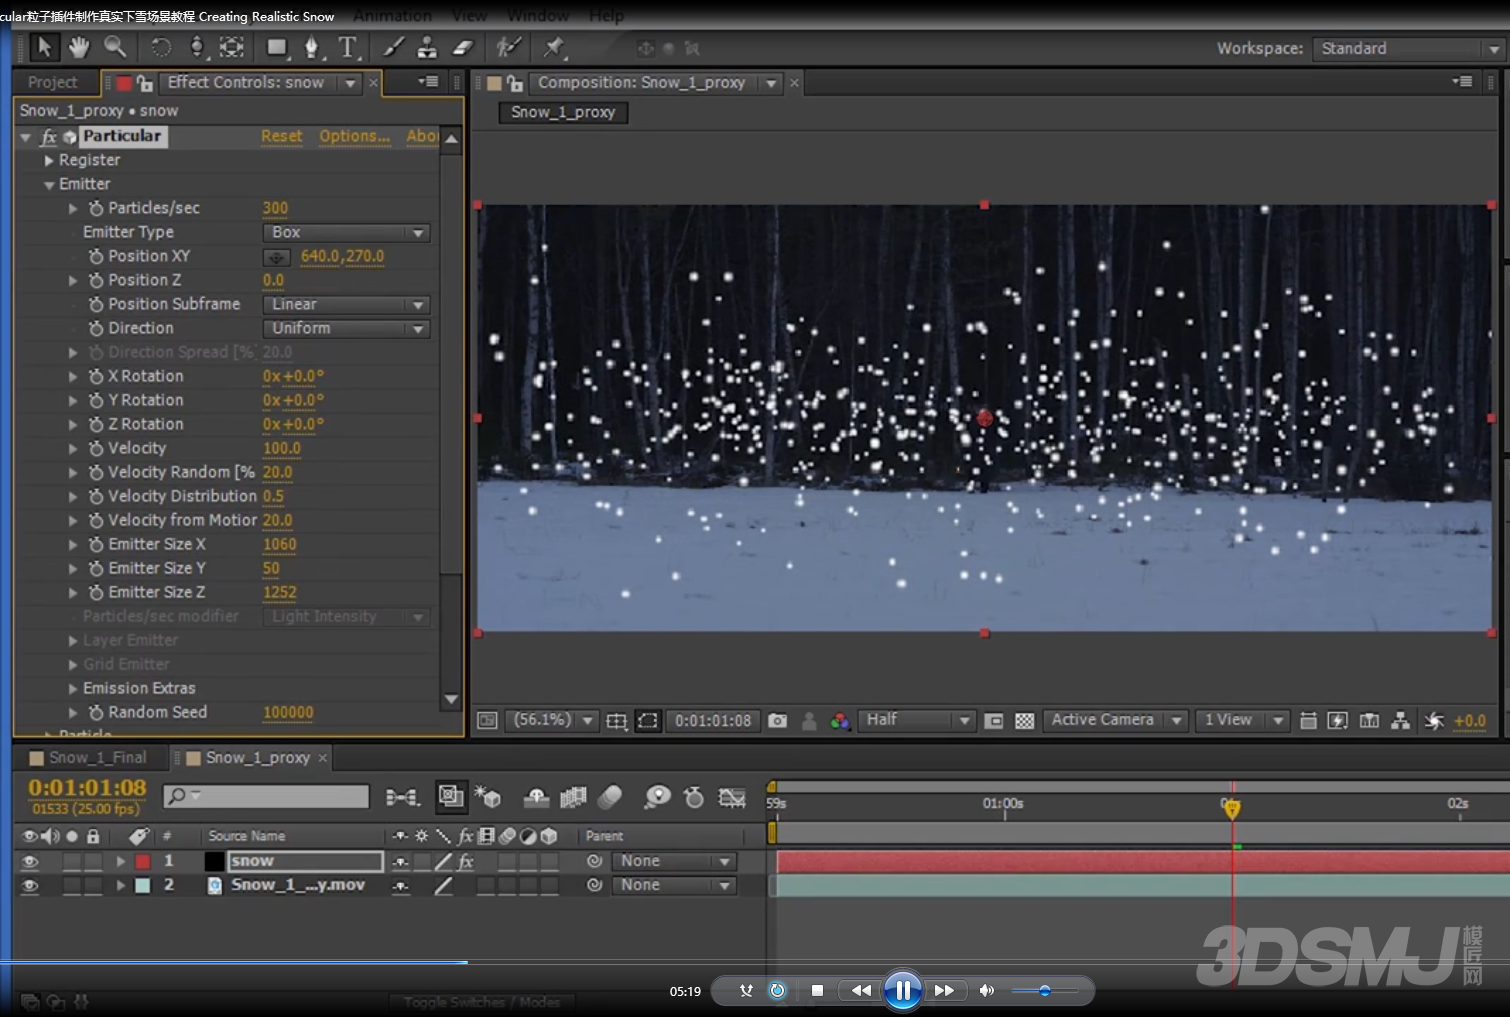
Task: Select Composition: Snow_1_proxy viewer tab
Action: click(642, 82)
